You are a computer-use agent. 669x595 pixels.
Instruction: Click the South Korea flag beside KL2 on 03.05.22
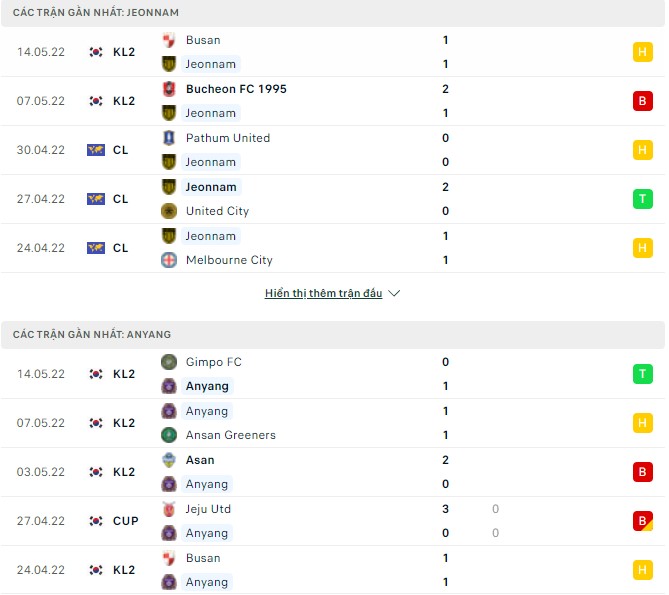pos(96,472)
